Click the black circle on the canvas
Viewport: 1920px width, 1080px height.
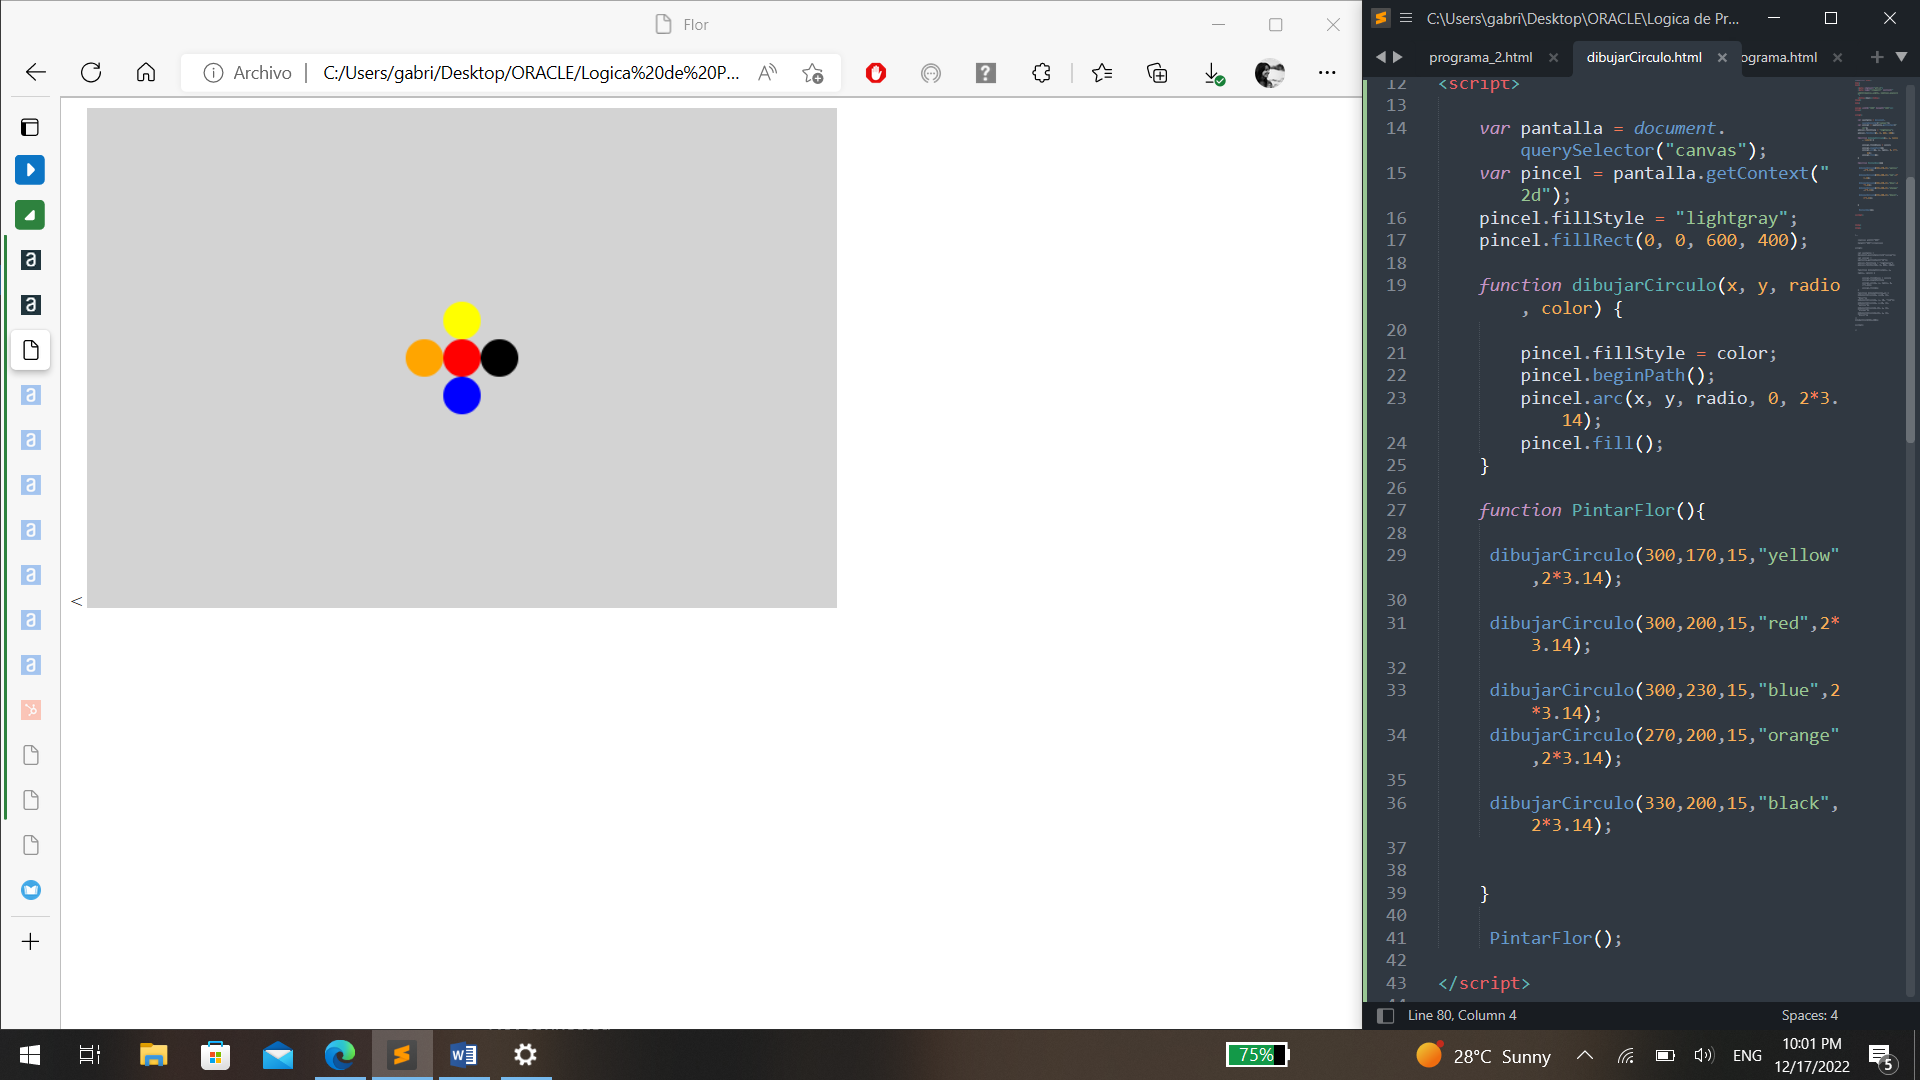click(x=499, y=358)
